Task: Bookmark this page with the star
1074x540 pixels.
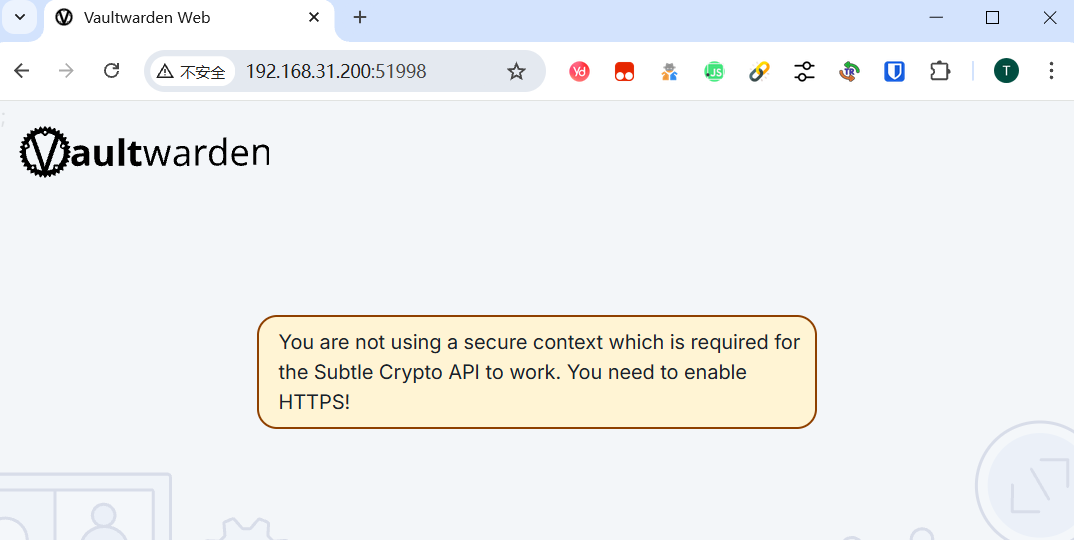Action: tap(516, 71)
